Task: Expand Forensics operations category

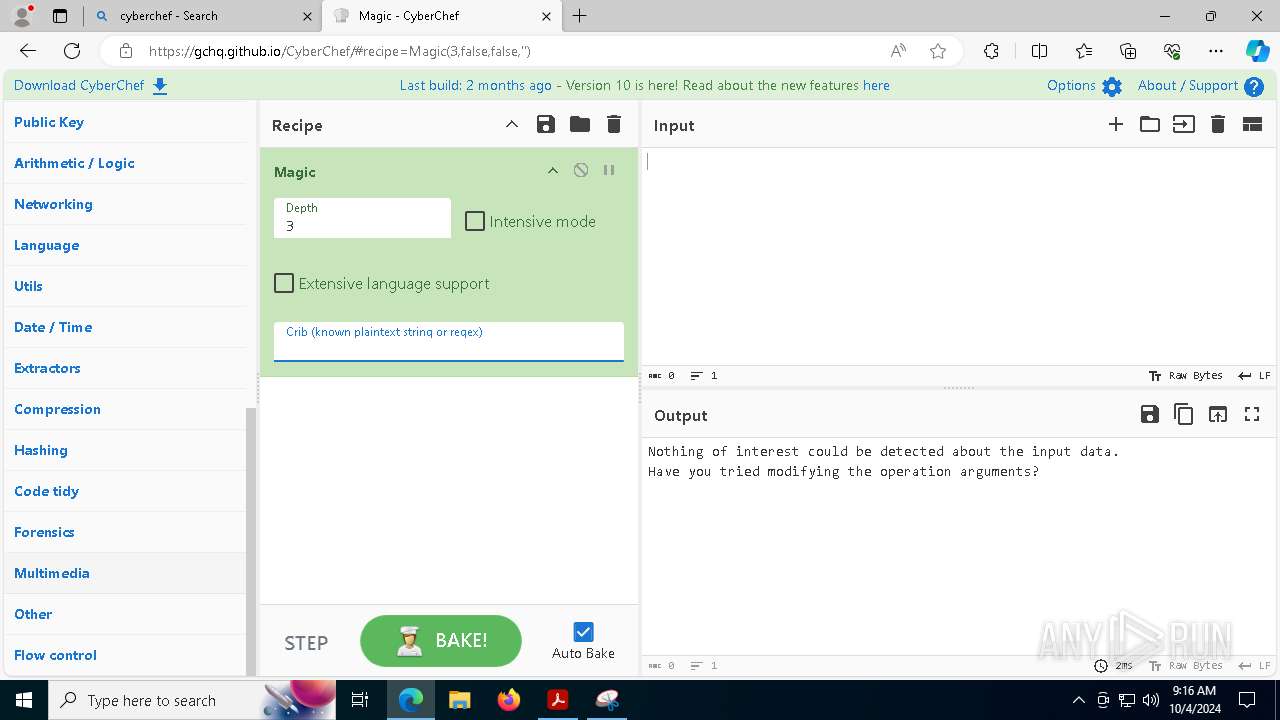Action: coord(125,532)
